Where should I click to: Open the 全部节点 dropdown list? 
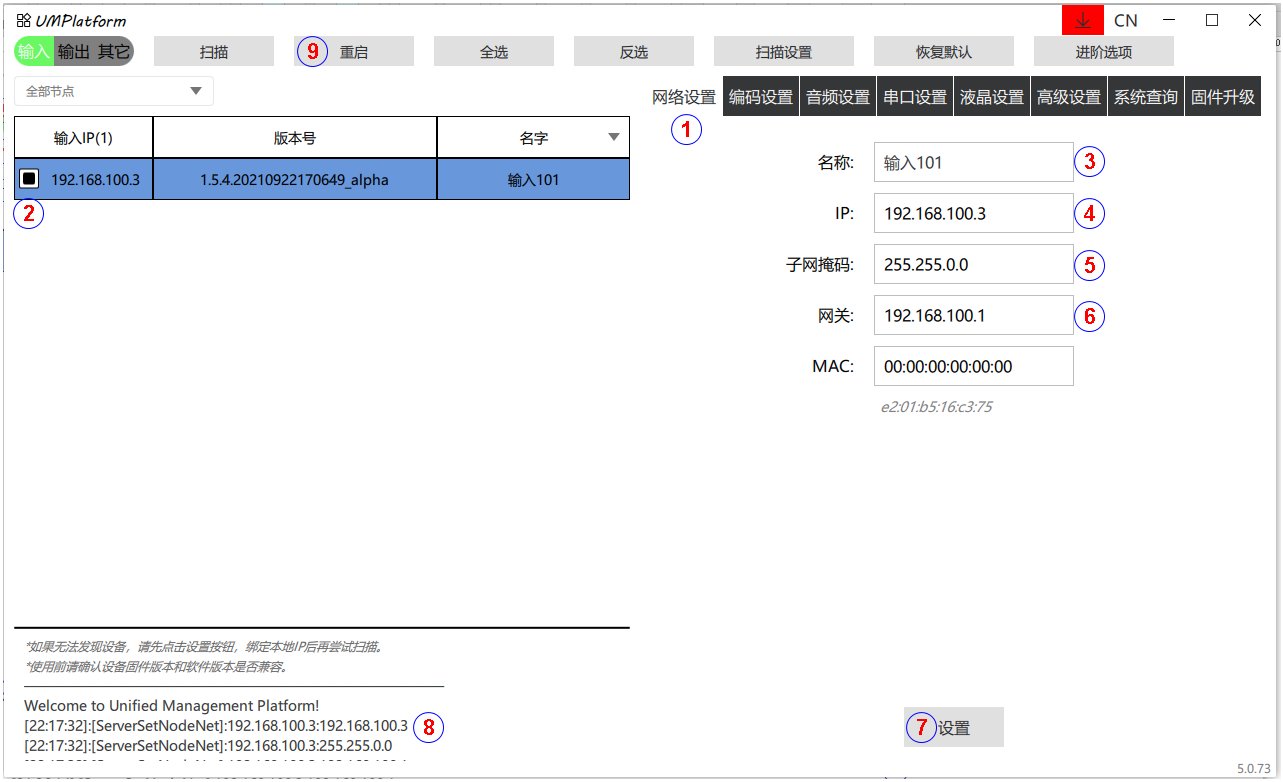(113, 91)
